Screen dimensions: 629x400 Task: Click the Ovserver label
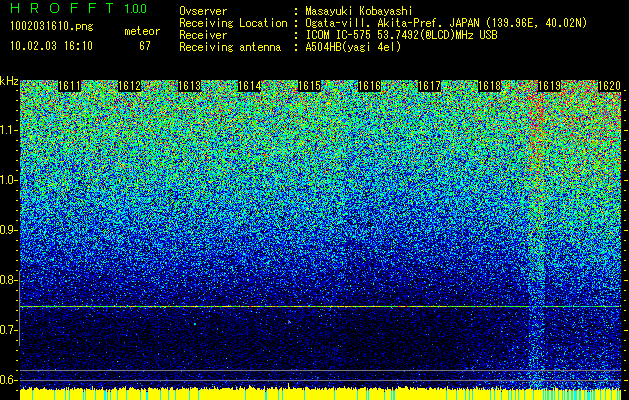click(203, 11)
